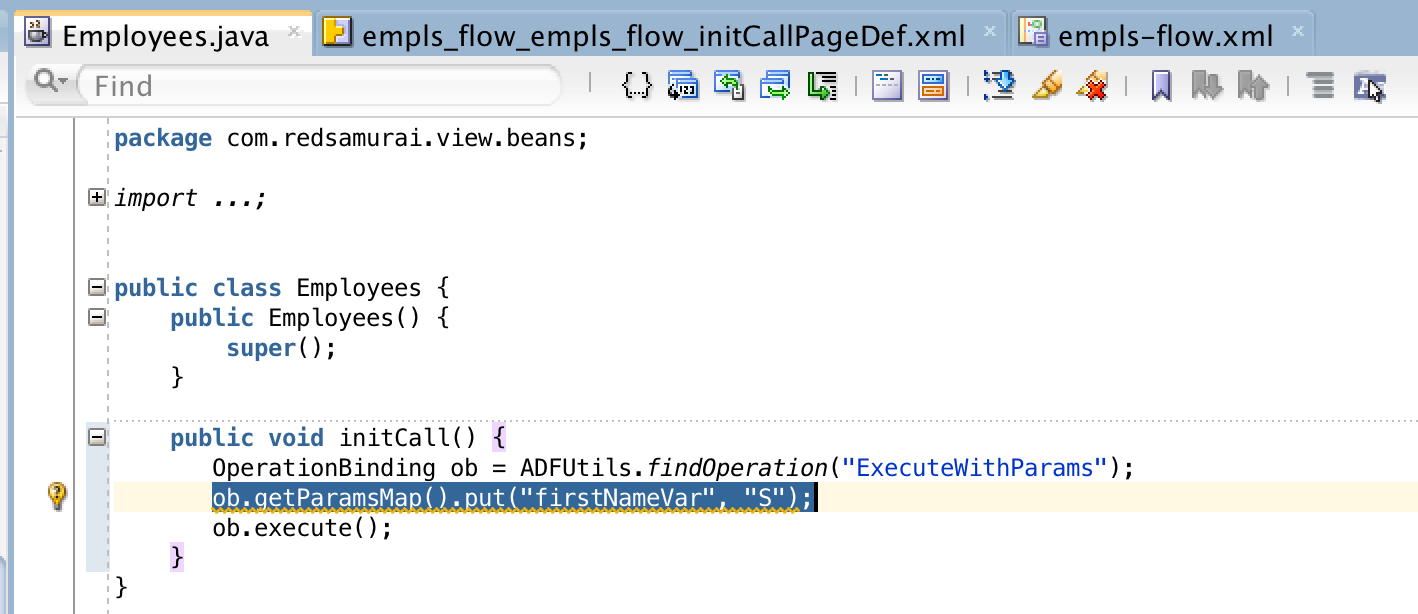Go to the next bookmark
This screenshot has width=1418, height=614.
pyautogui.click(x=1209, y=86)
